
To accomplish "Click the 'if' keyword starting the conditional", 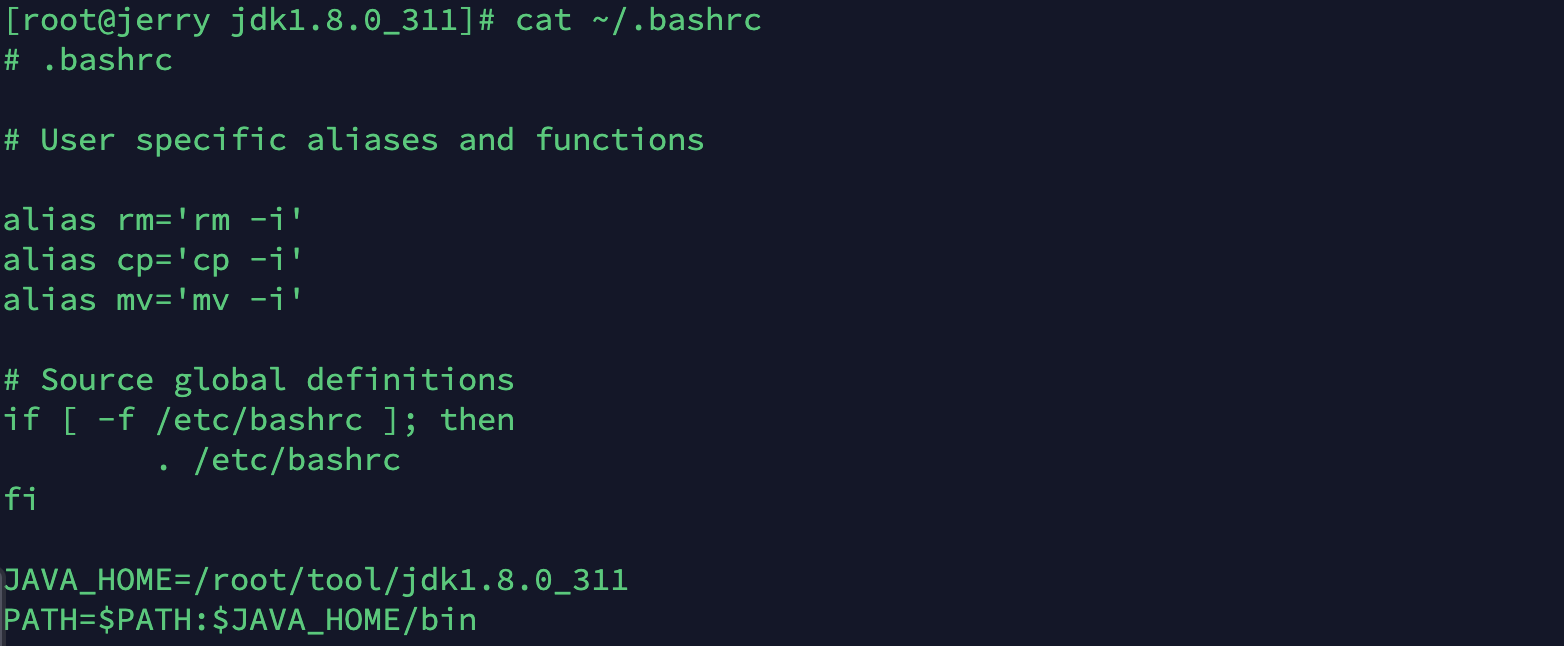I will (22, 420).
